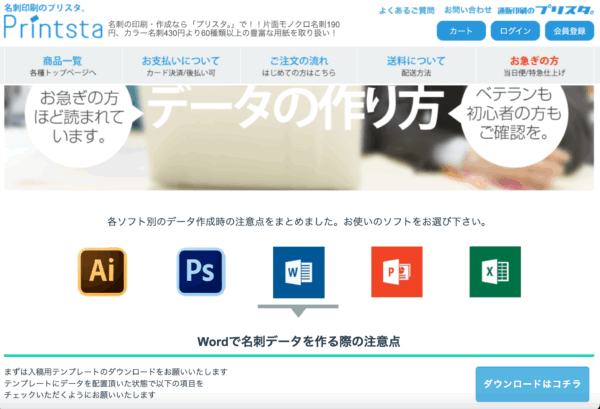This screenshot has height=409, width=600.
Task: Open the 送料について menu item
Action: [416, 66]
